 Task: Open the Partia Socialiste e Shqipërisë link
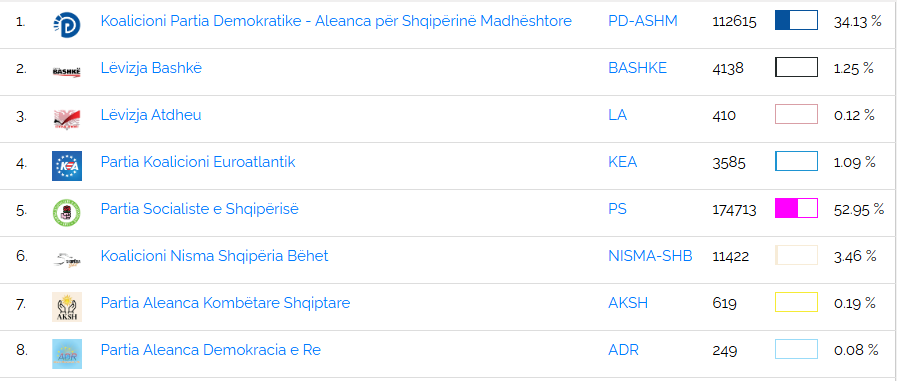tap(200, 209)
